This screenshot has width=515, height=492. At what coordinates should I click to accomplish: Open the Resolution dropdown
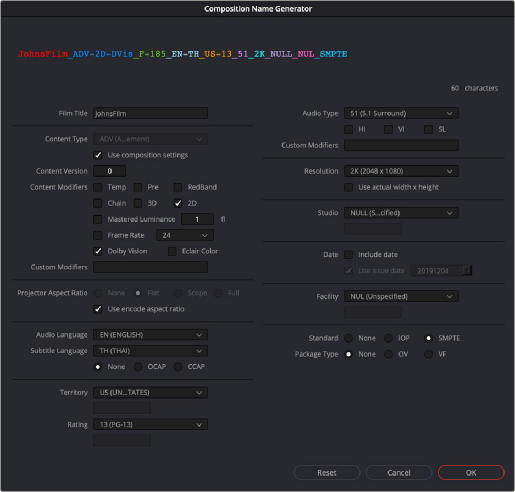pos(401,171)
